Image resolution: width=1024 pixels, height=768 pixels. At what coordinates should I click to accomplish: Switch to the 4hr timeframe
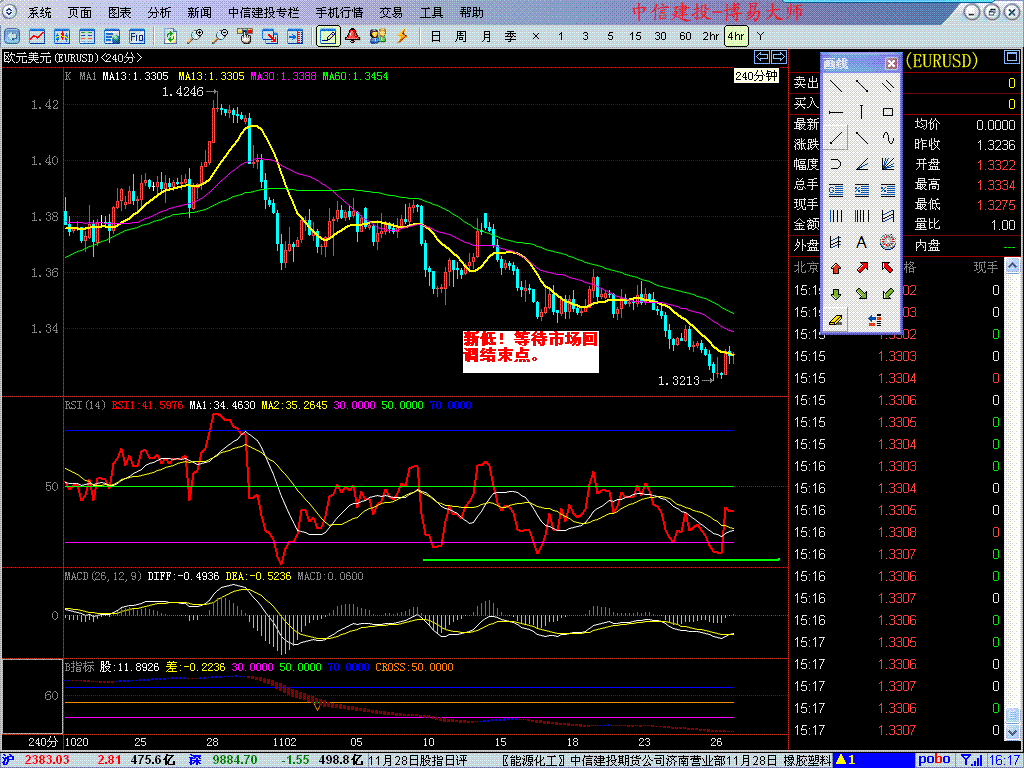pyautogui.click(x=736, y=36)
